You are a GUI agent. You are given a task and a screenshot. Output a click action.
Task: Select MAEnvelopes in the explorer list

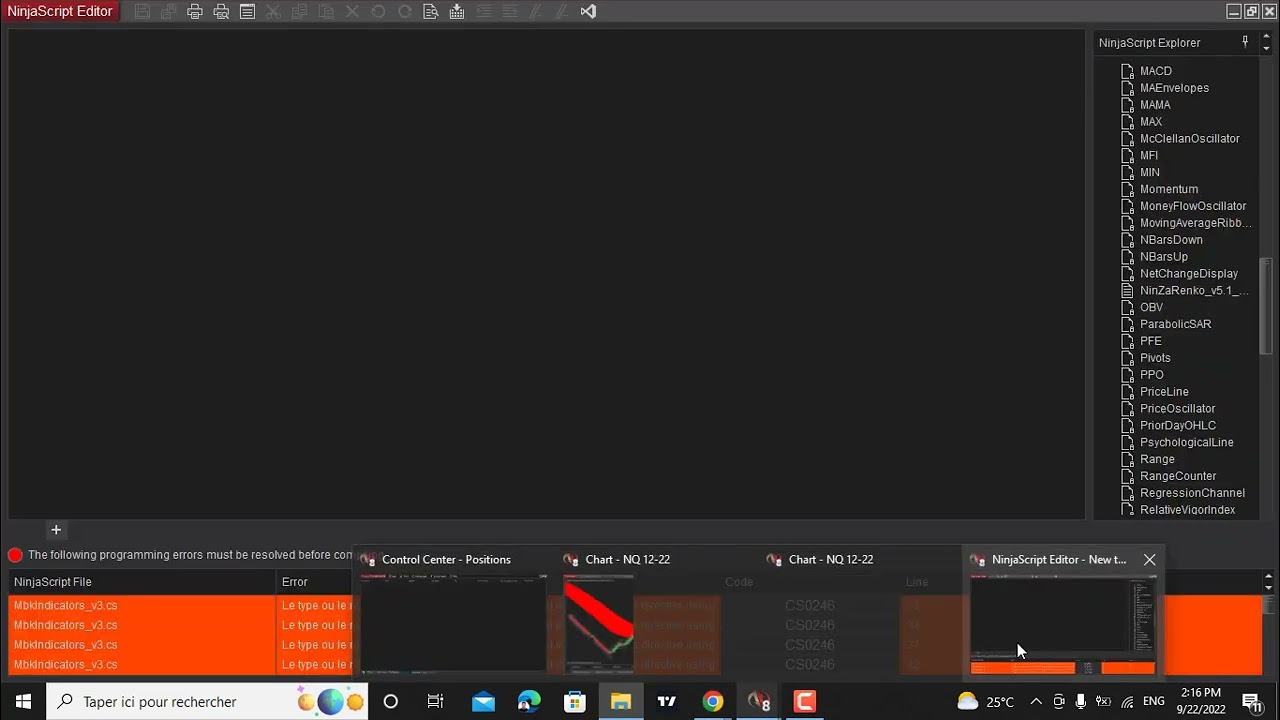click(1174, 88)
